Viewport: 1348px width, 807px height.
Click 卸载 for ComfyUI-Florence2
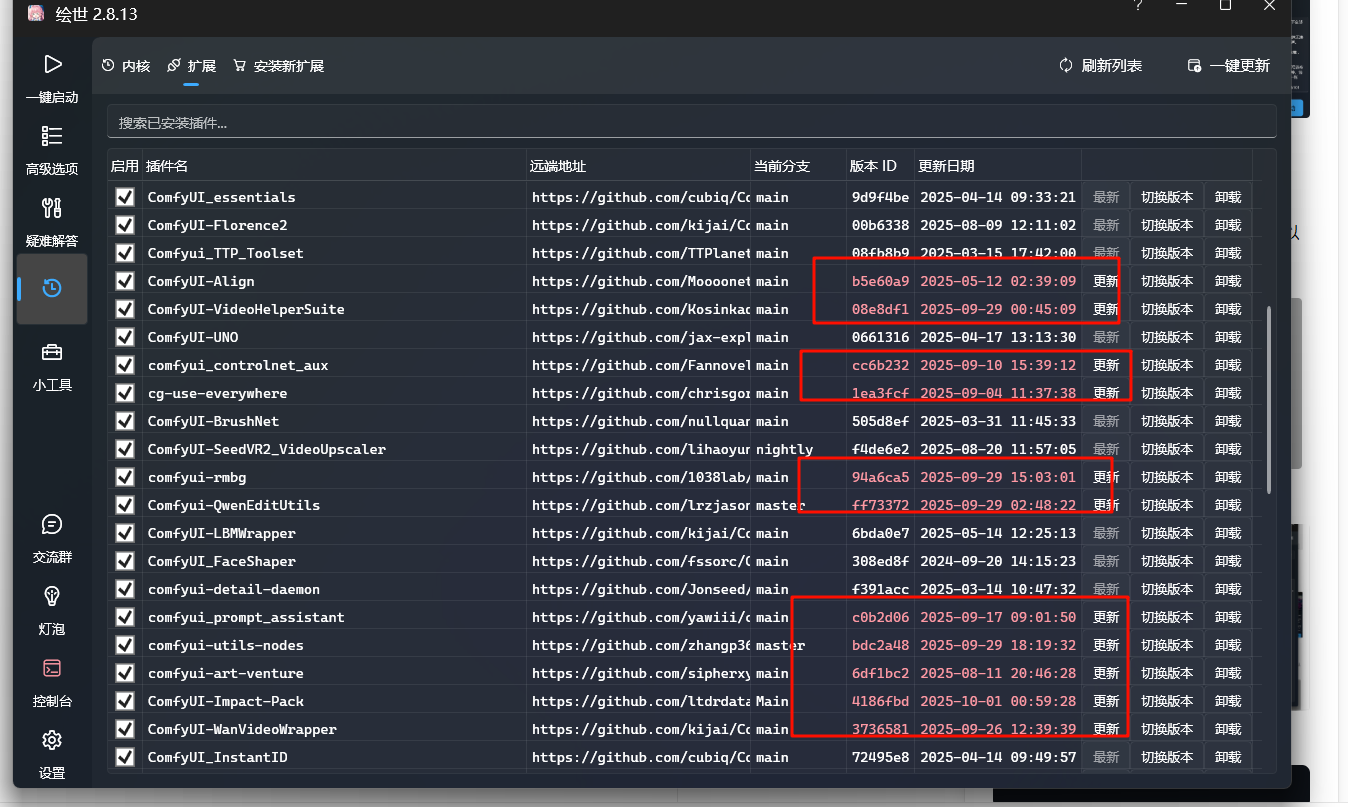pyautogui.click(x=1228, y=225)
